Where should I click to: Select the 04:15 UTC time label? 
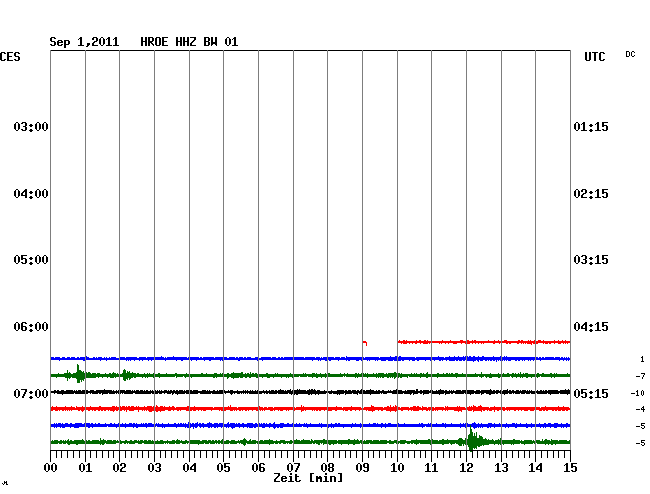tap(591, 327)
